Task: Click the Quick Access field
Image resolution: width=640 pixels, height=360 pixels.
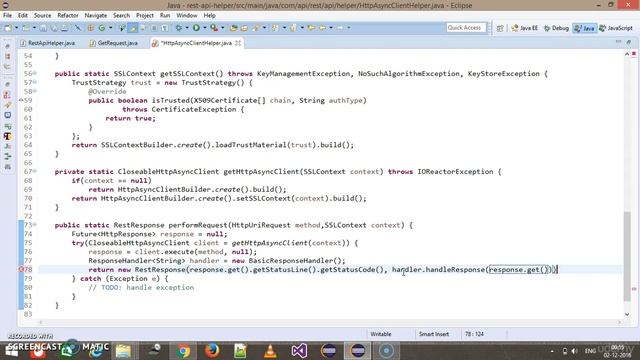Action: [466, 28]
